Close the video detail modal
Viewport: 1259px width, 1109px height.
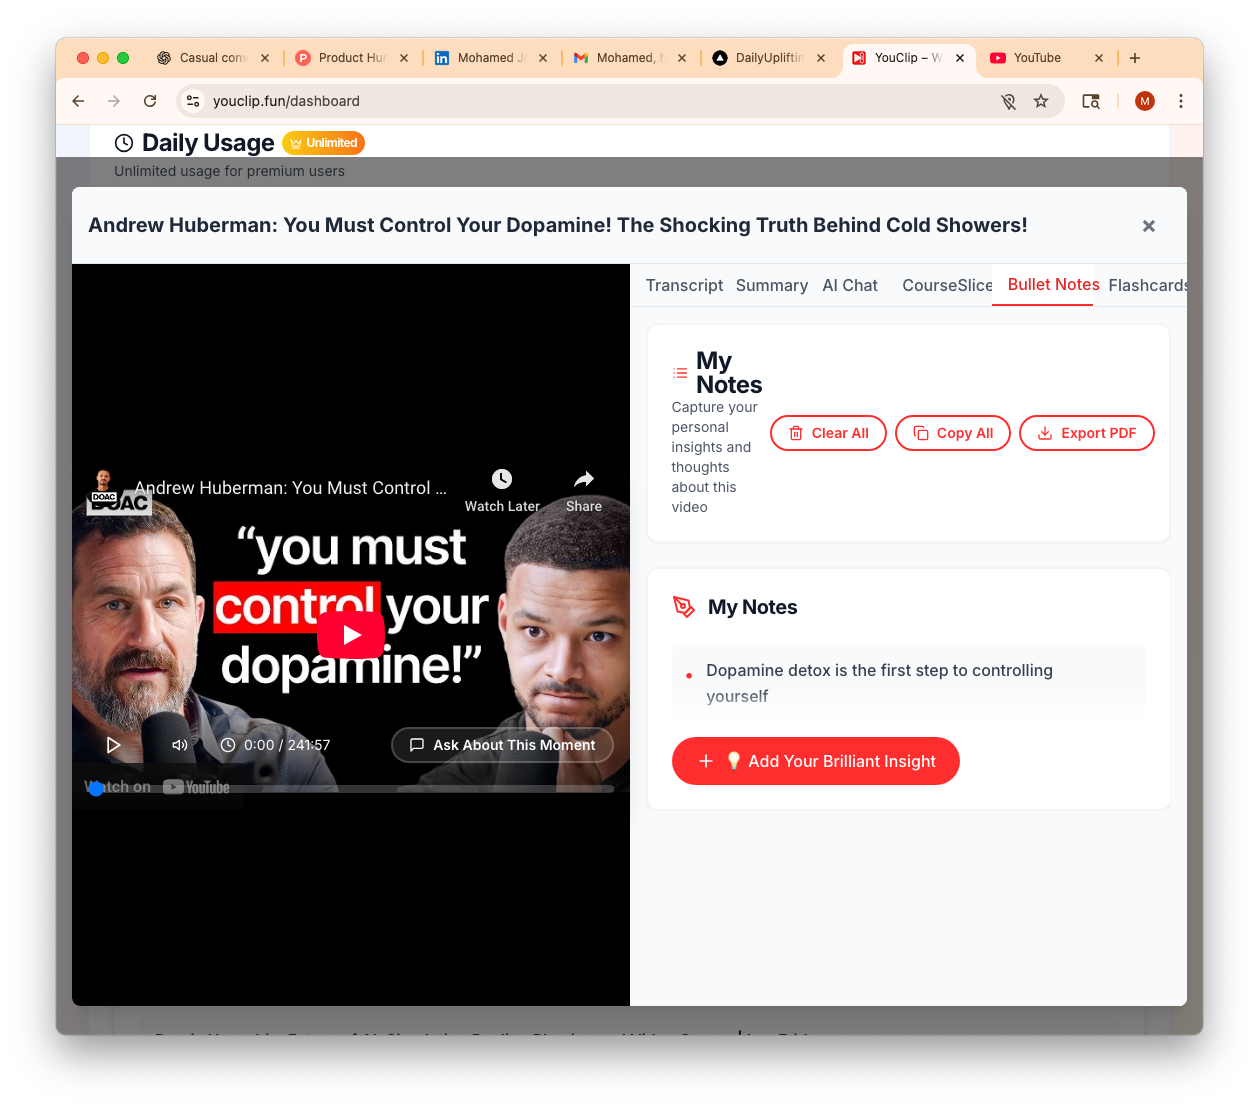pos(1148,226)
